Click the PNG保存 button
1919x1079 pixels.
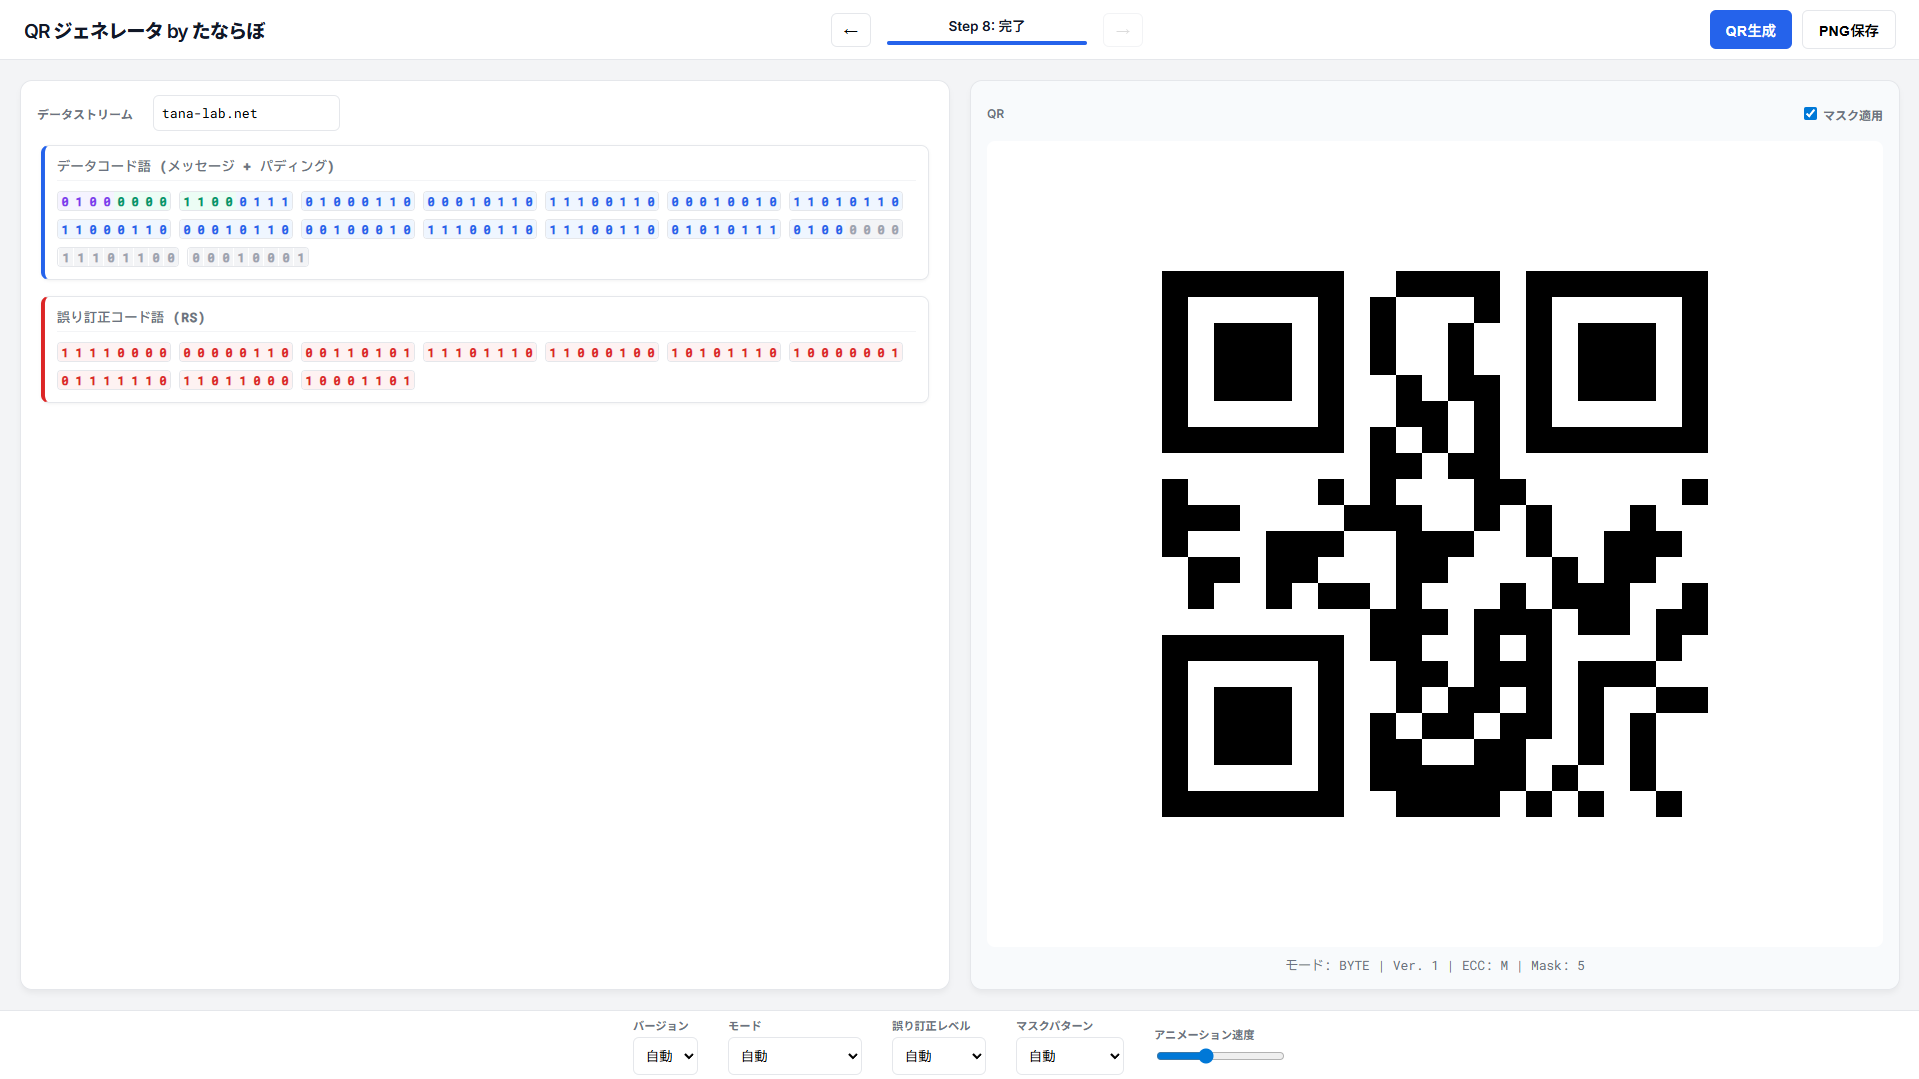click(x=1848, y=31)
